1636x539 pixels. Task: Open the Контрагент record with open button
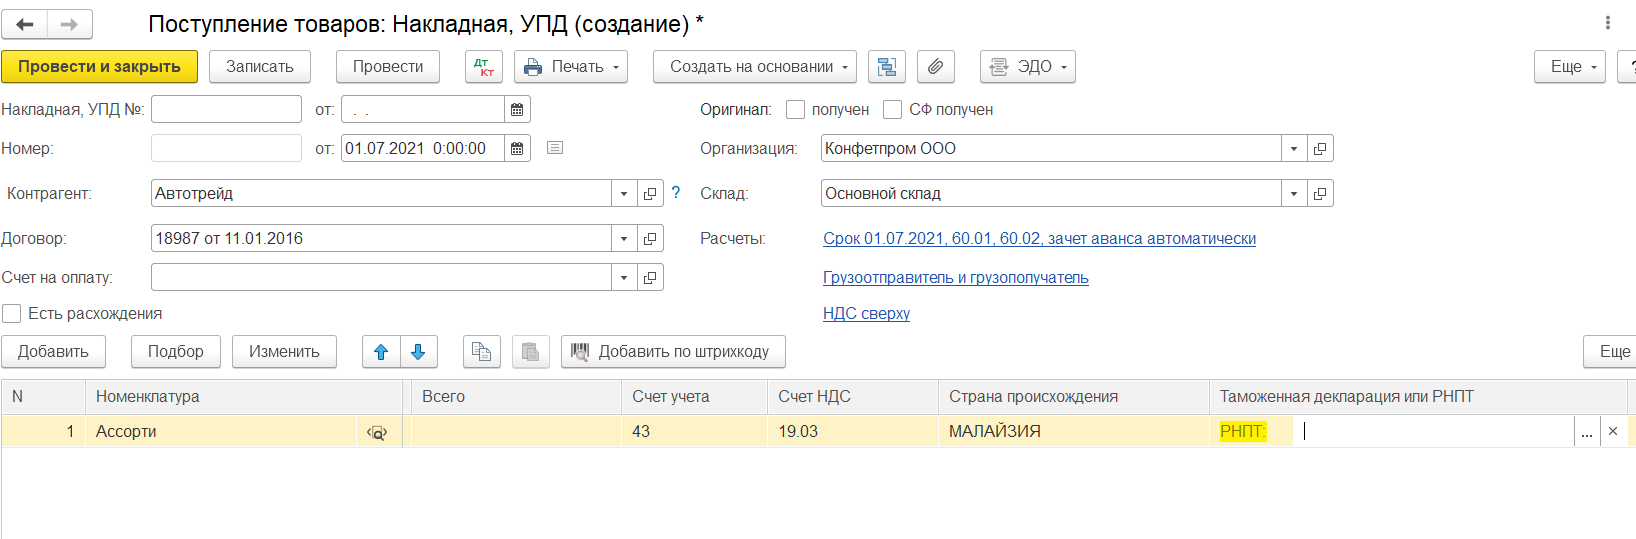click(x=650, y=194)
